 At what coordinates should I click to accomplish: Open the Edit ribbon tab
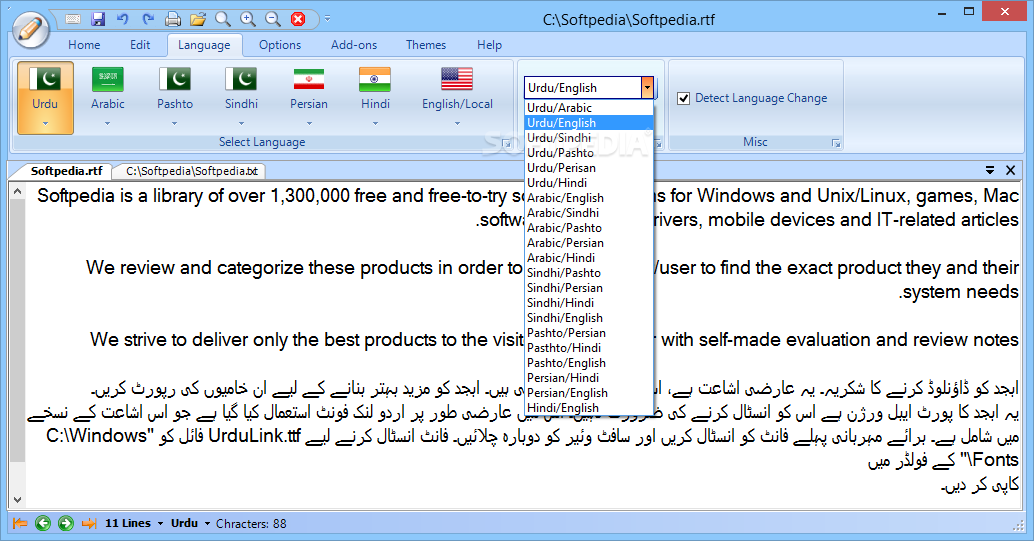click(140, 45)
